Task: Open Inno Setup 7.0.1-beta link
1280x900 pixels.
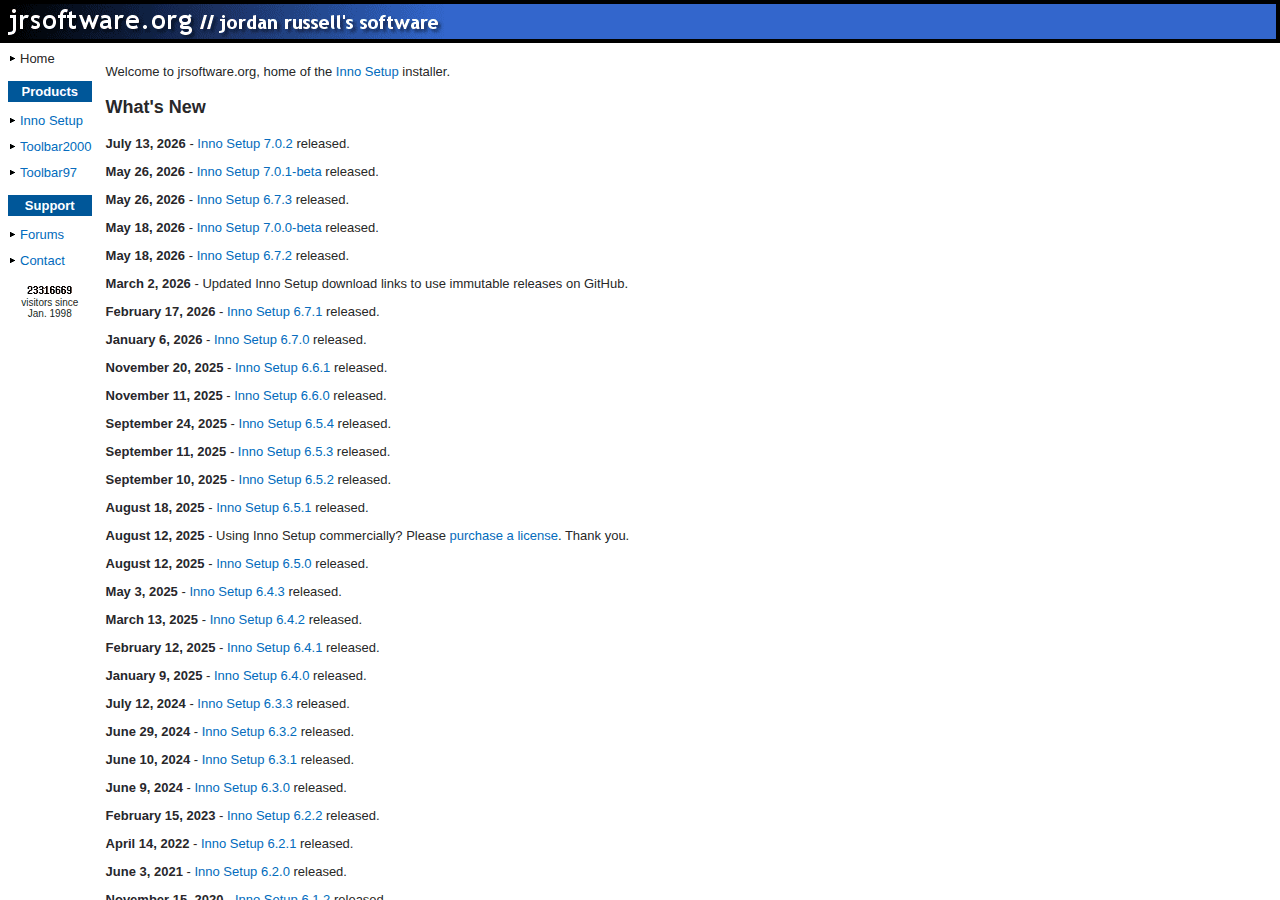Action: click(259, 172)
